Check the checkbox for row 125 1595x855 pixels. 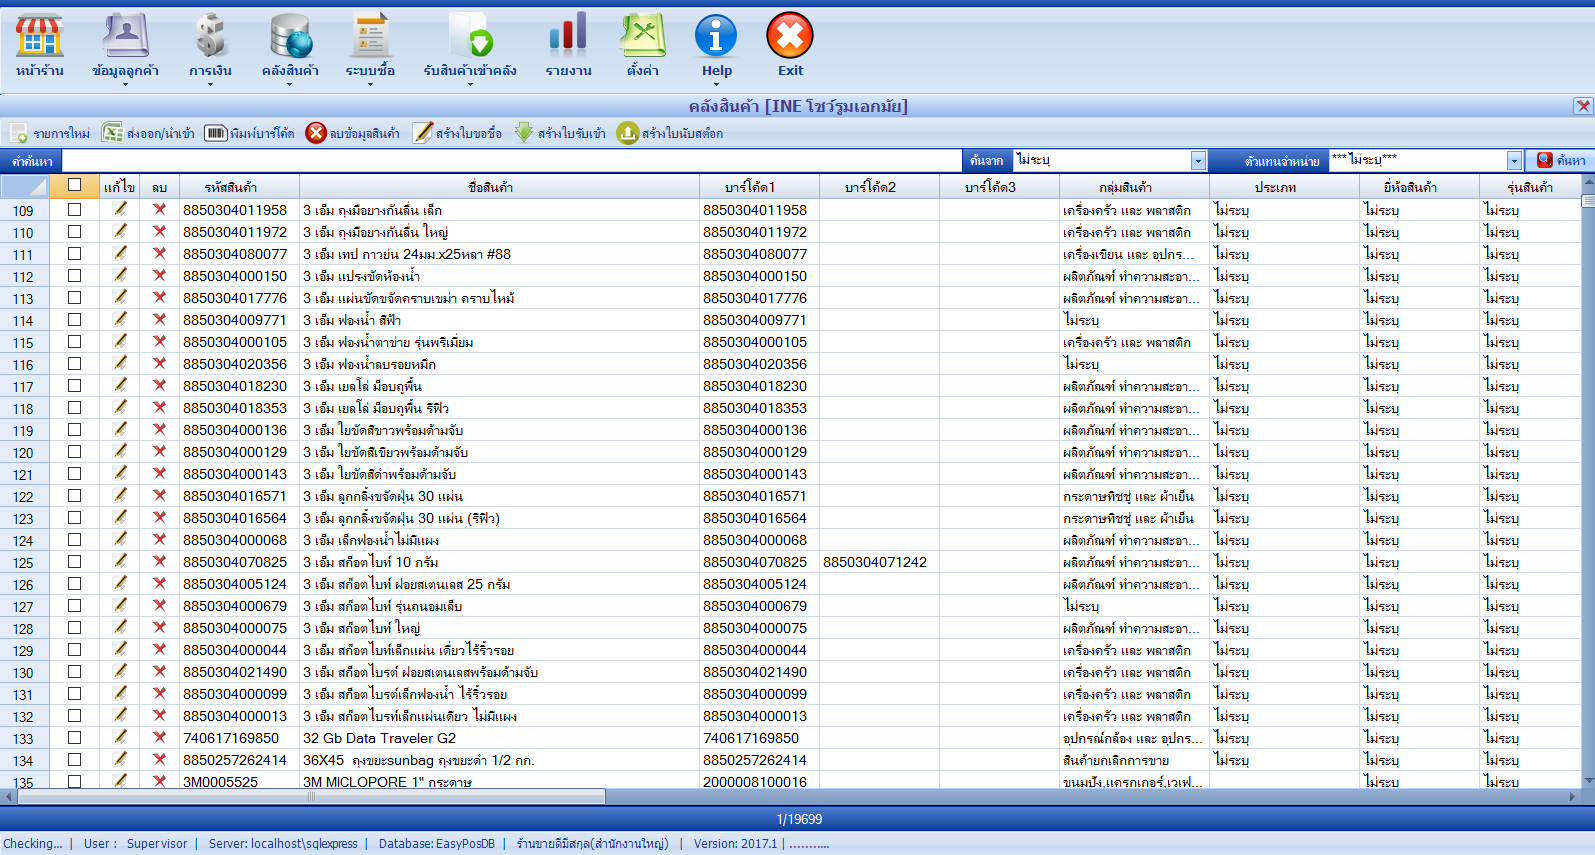(74, 562)
